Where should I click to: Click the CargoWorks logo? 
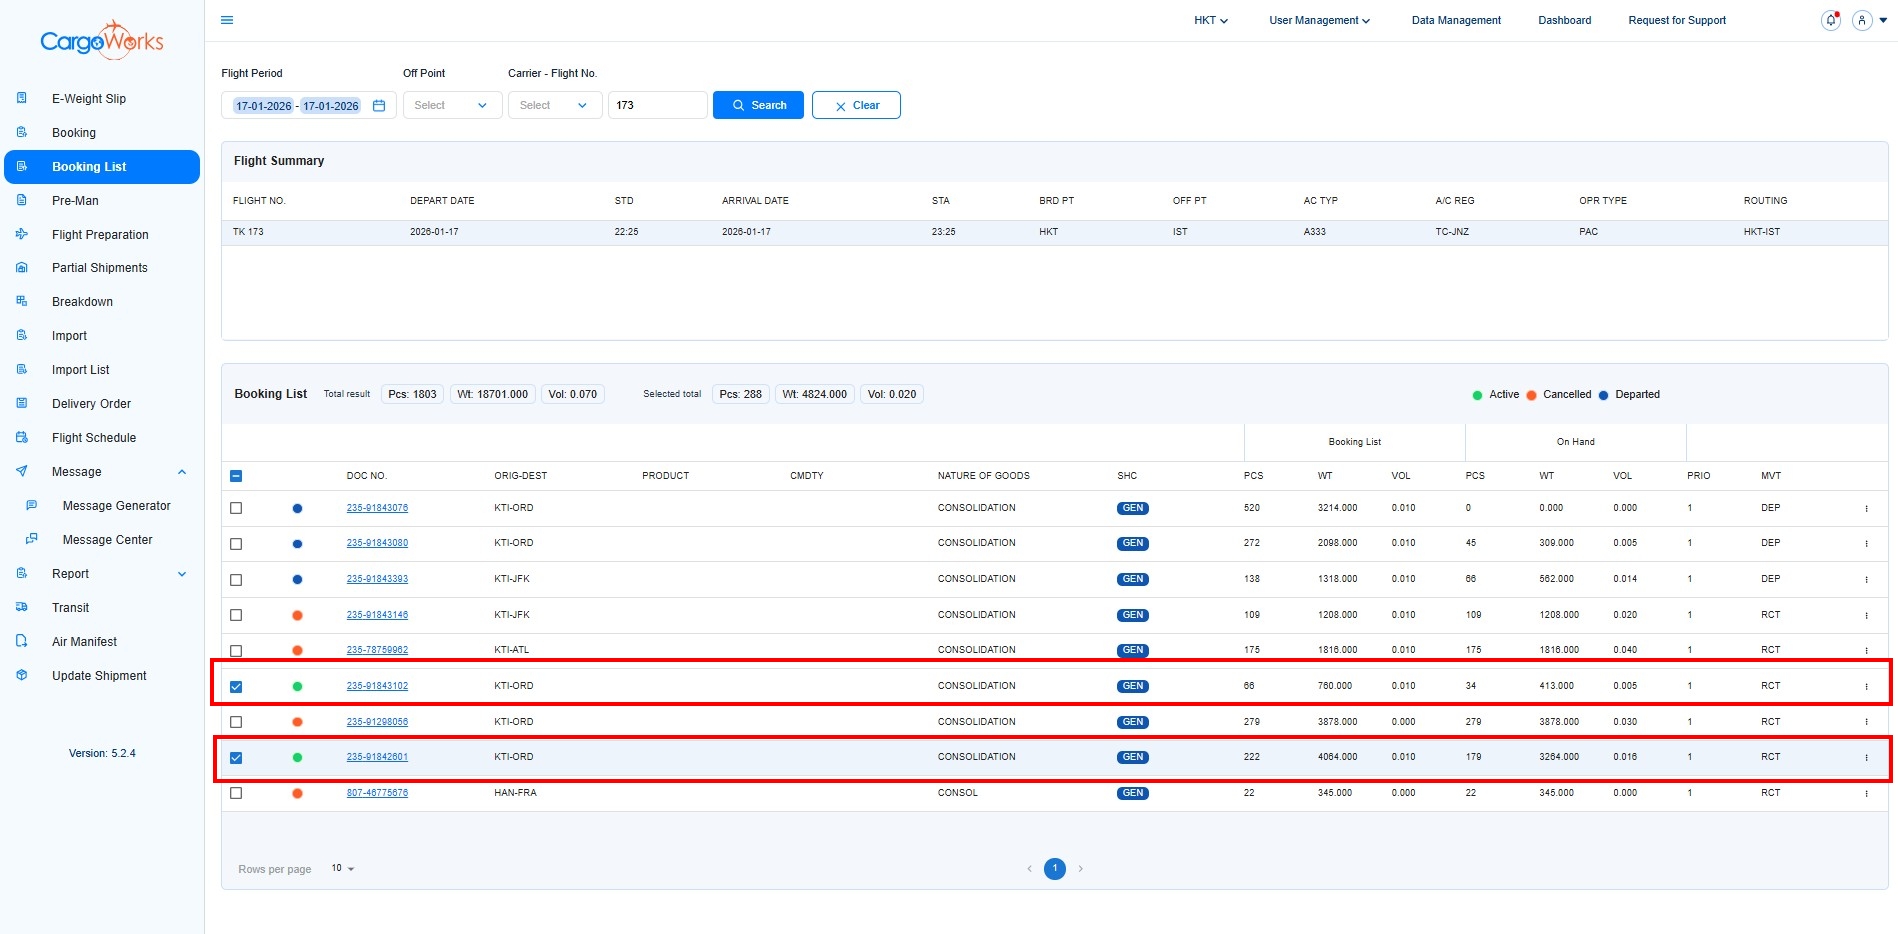pyautogui.click(x=101, y=40)
